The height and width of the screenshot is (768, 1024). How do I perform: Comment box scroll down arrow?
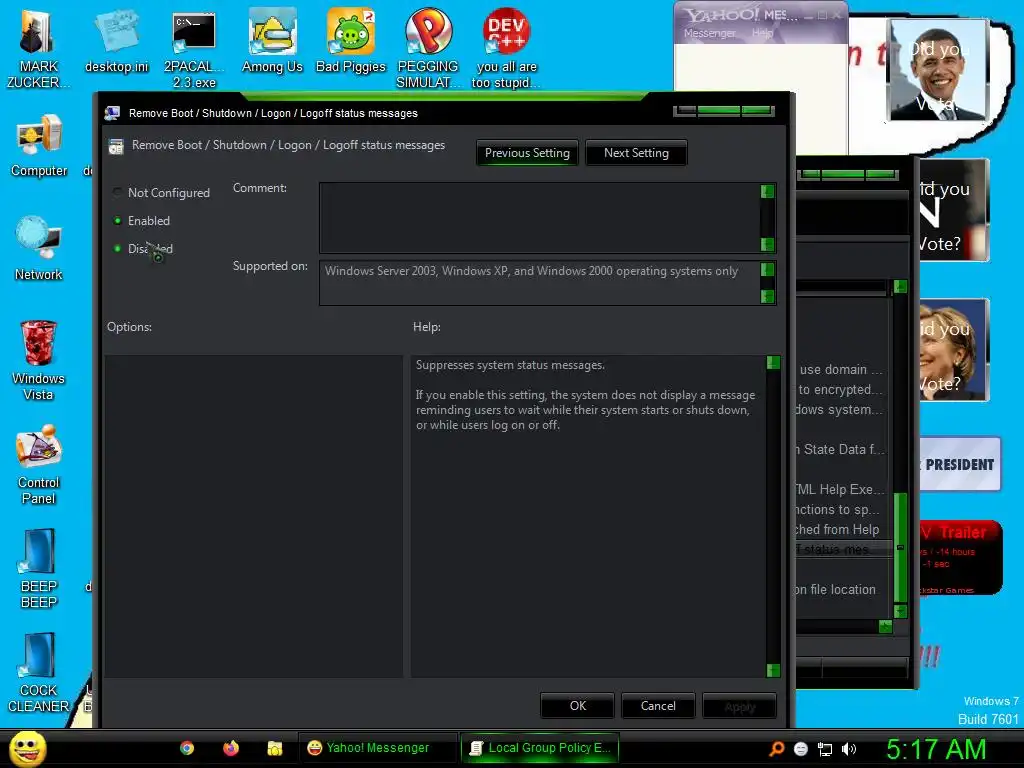coord(767,244)
